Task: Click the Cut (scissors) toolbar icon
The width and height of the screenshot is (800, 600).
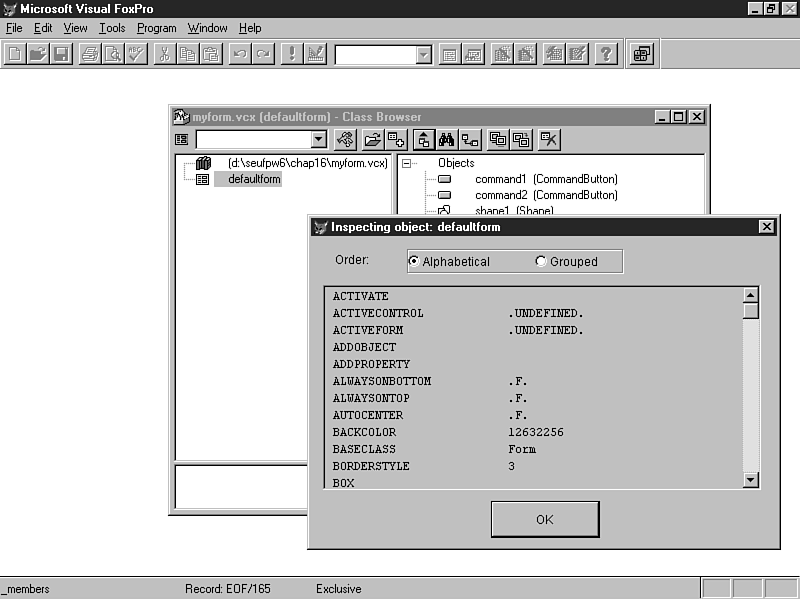Action: click(165, 54)
